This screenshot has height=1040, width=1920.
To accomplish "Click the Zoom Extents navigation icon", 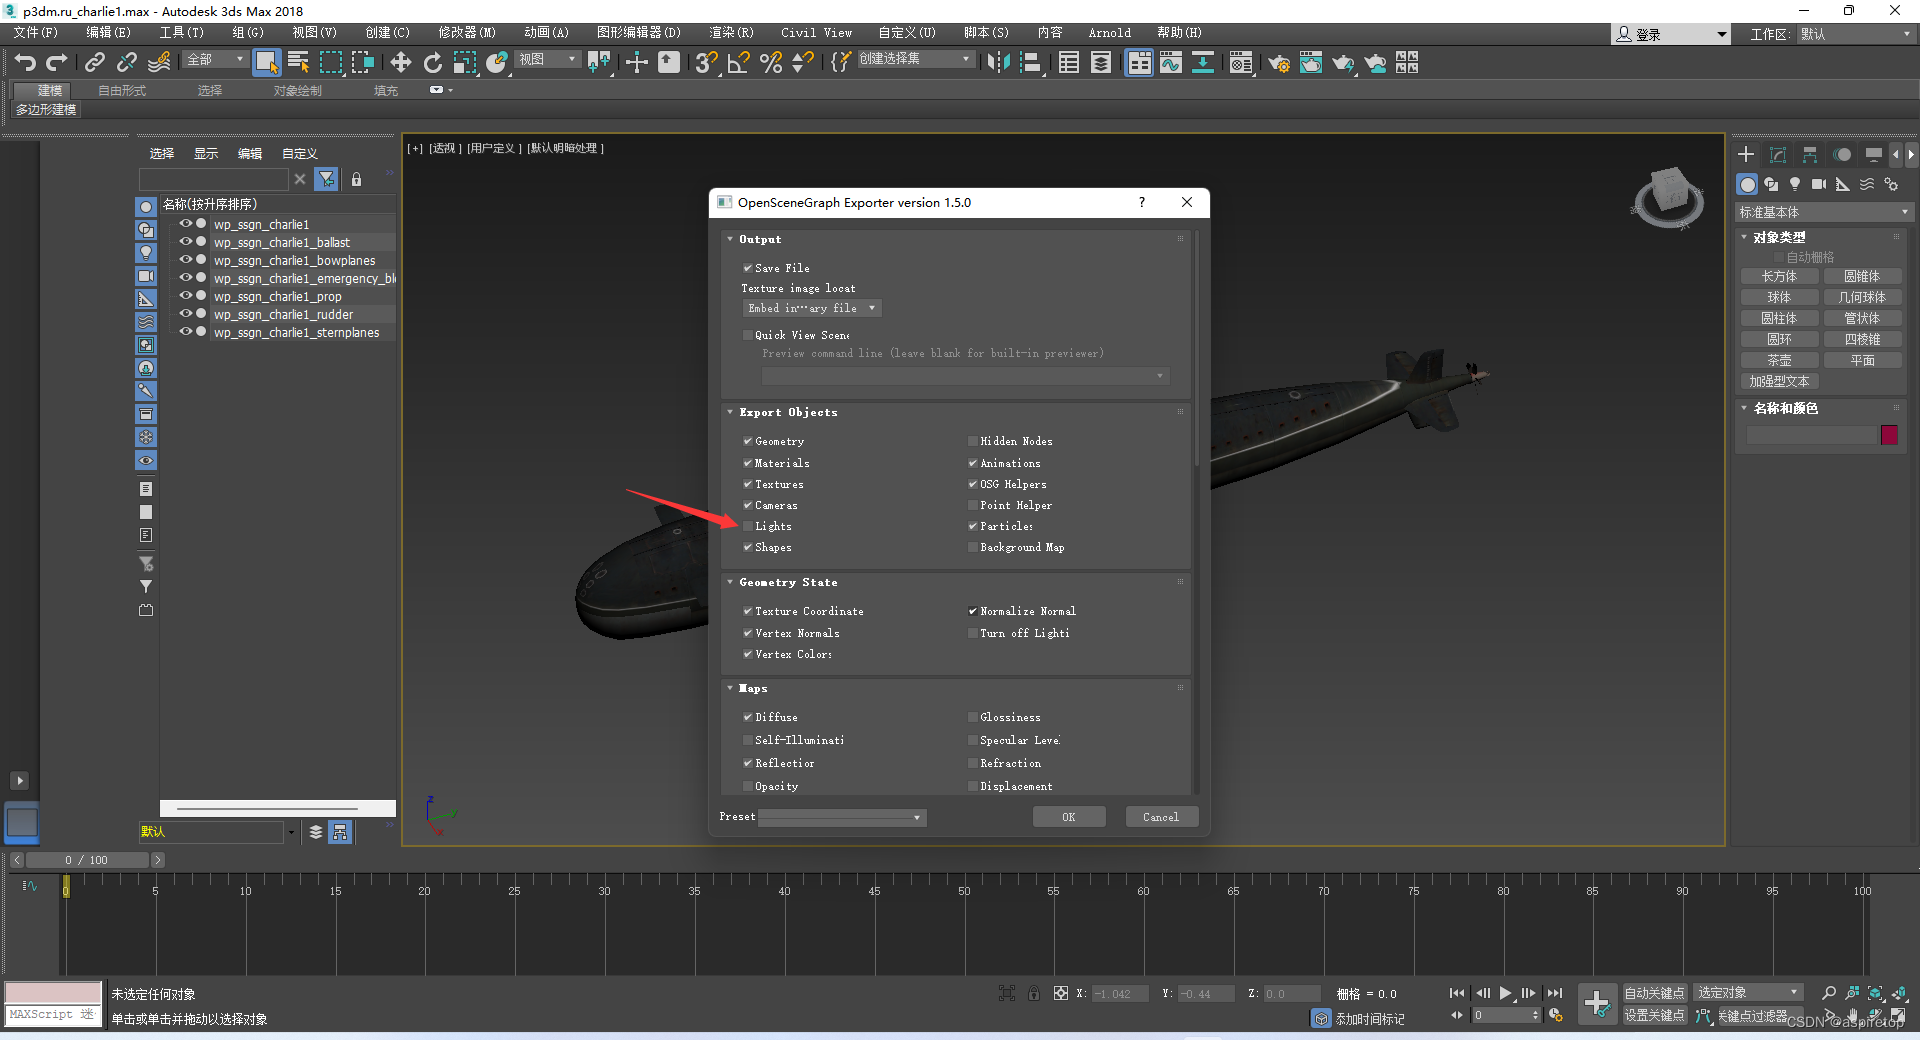I will tap(1875, 993).
